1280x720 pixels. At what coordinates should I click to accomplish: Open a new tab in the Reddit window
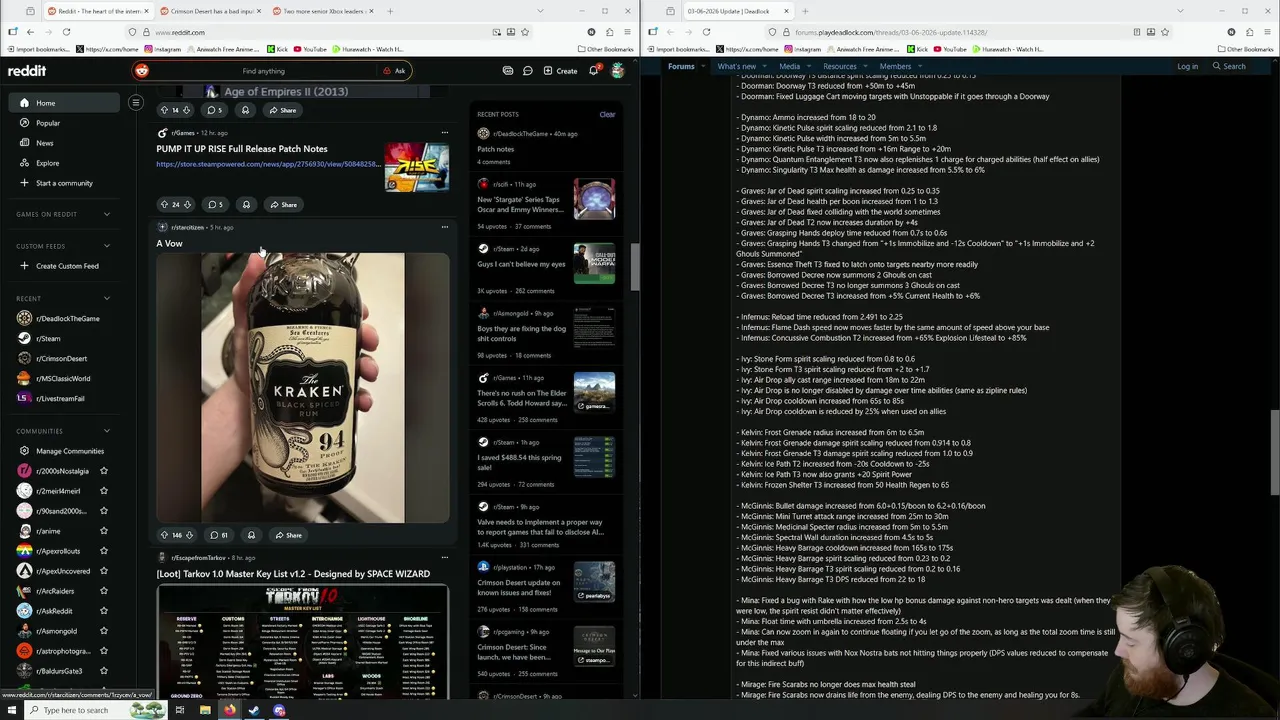pyautogui.click(x=390, y=11)
